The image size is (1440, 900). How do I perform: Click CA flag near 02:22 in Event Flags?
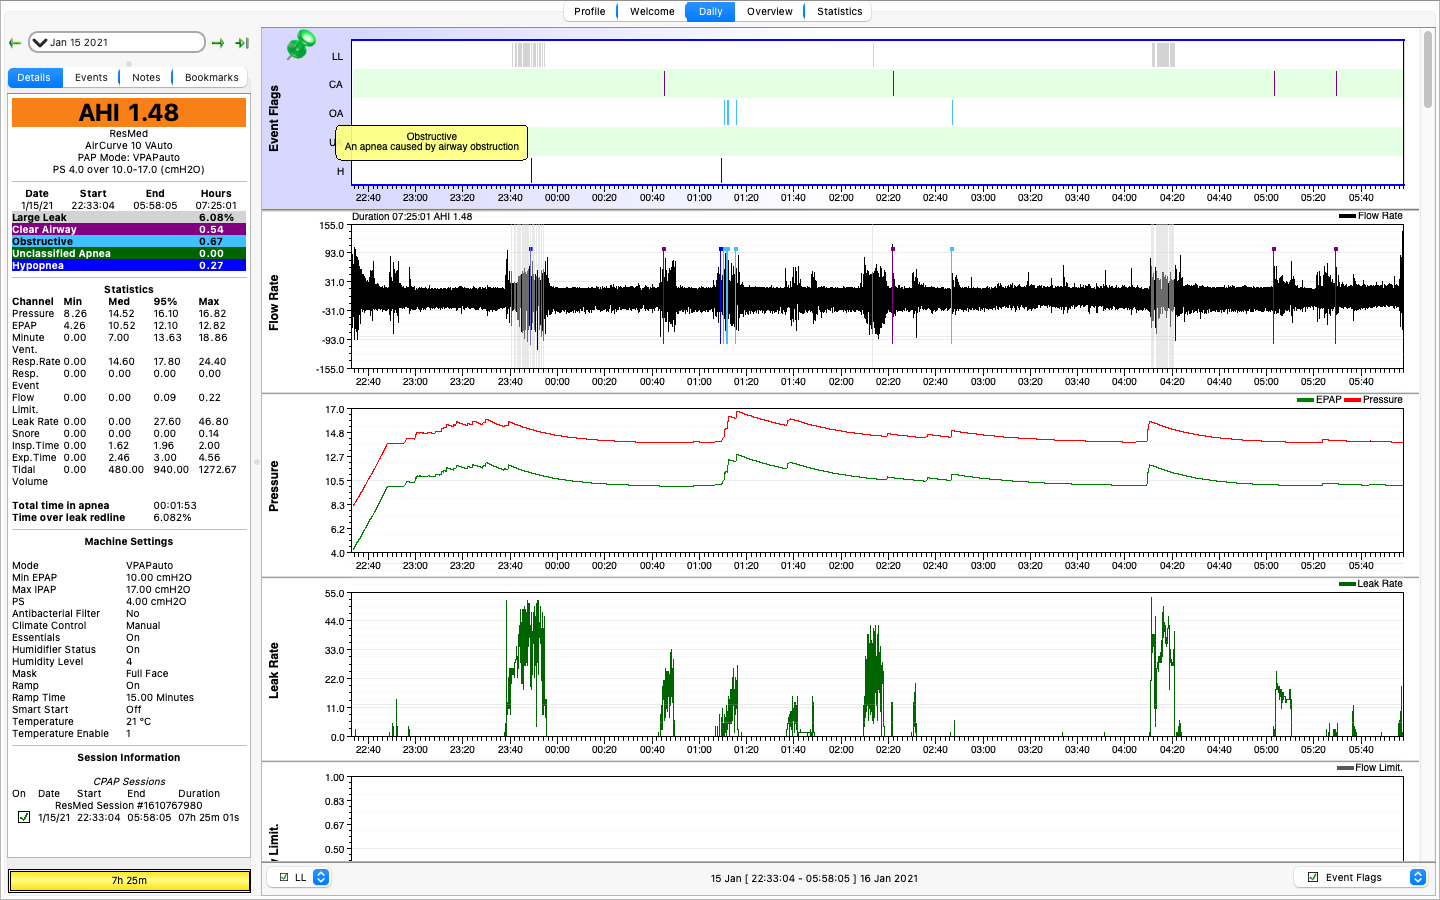pyautogui.click(x=893, y=84)
